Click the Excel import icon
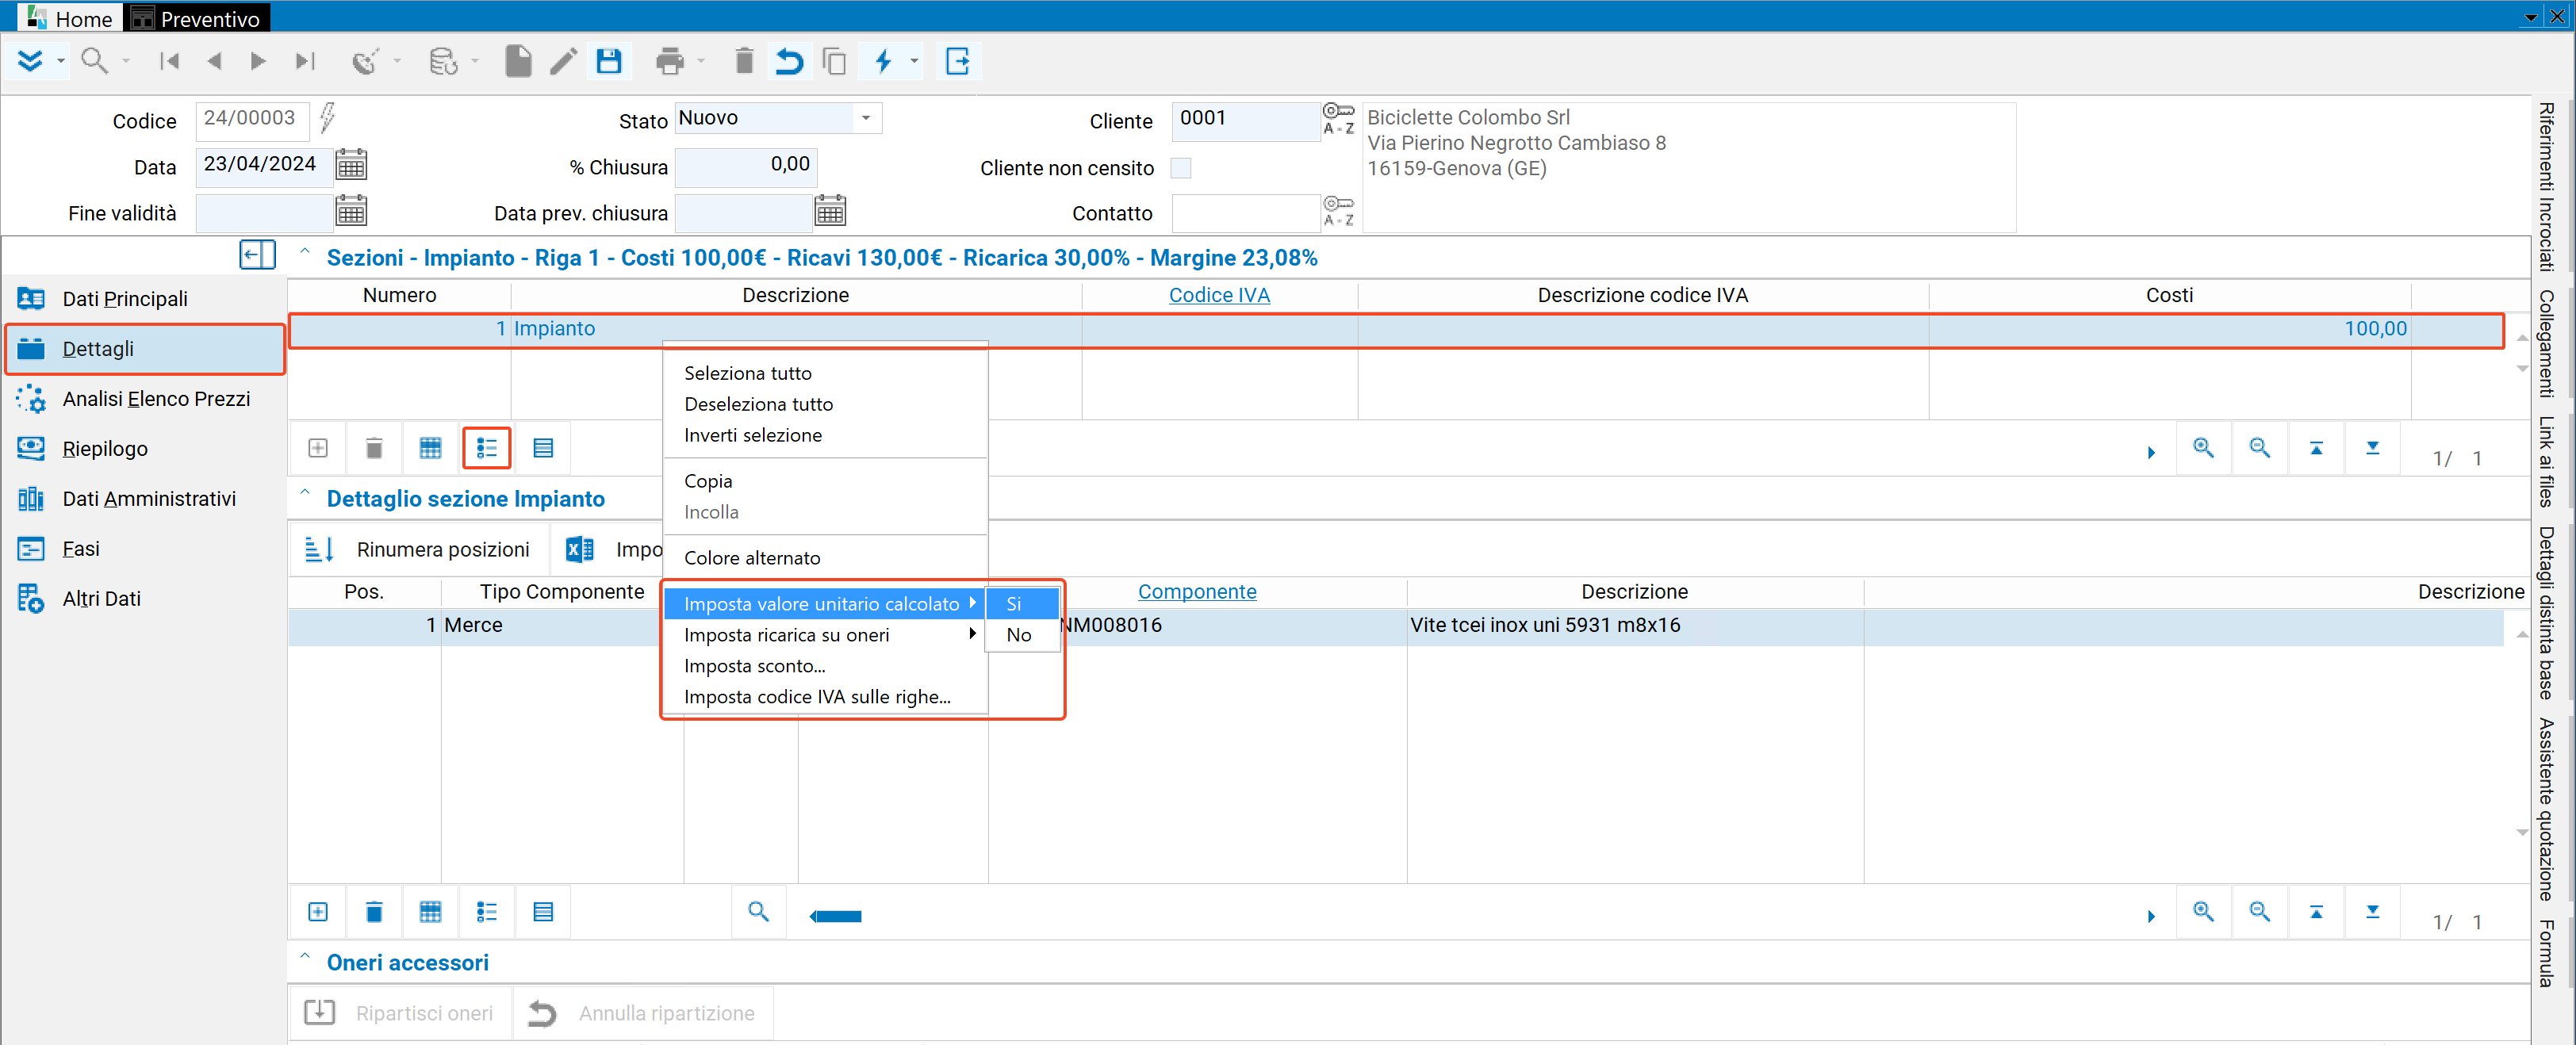The height and width of the screenshot is (1045, 2576). coord(579,549)
